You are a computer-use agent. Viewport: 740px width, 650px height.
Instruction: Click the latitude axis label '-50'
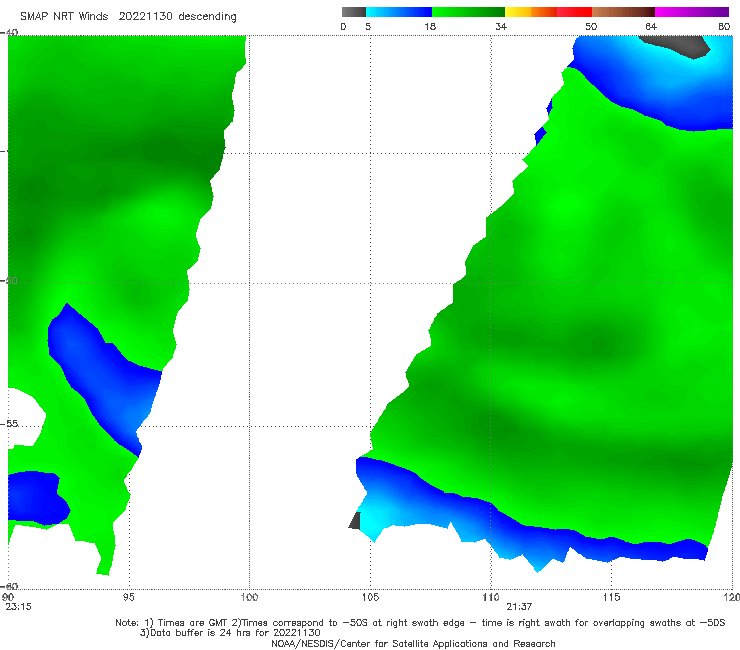click(x=10, y=281)
